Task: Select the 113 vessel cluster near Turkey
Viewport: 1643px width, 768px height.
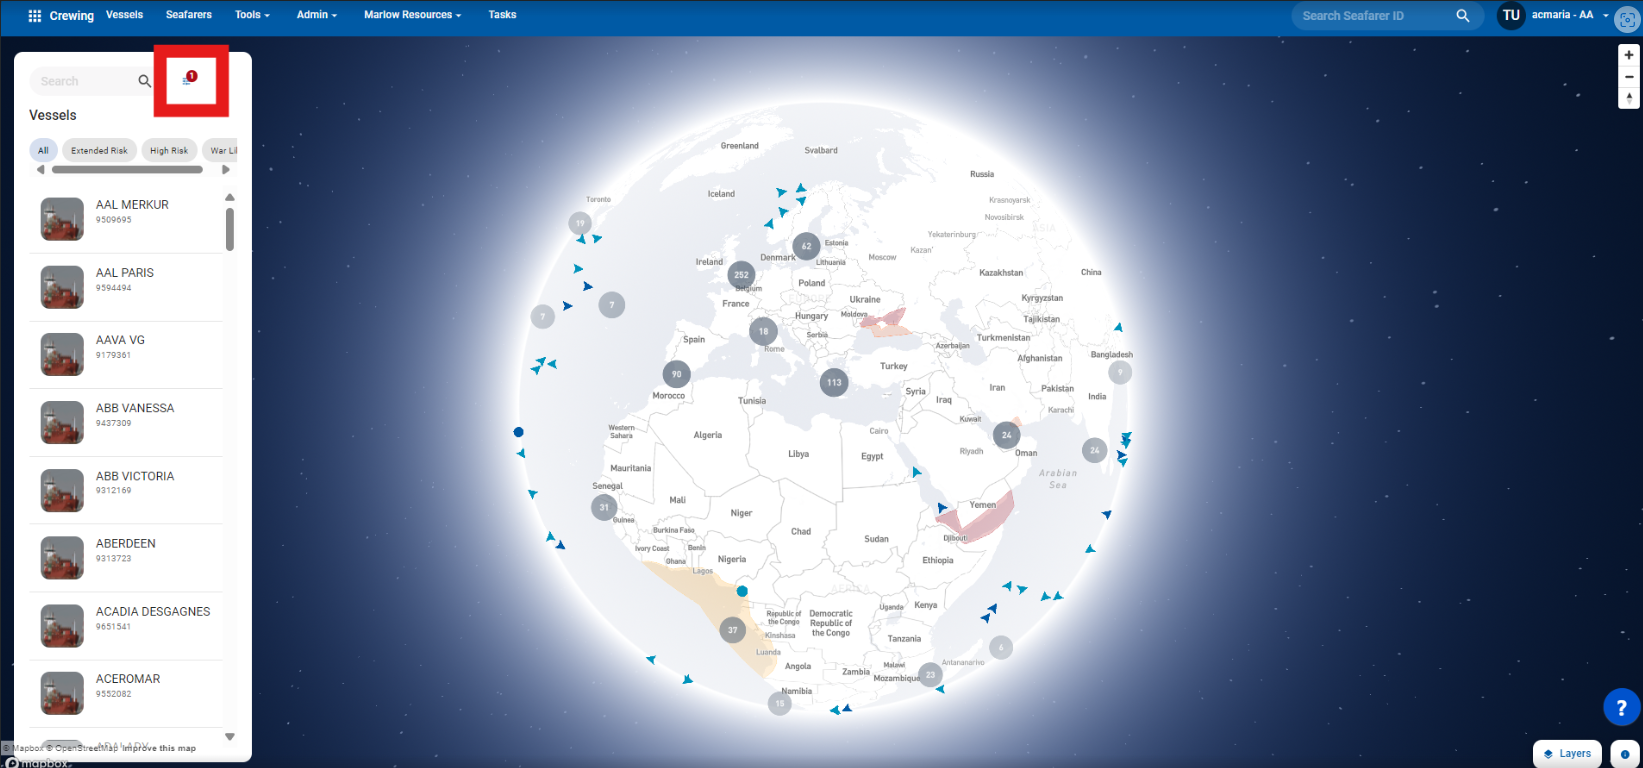Action: pyautogui.click(x=834, y=382)
